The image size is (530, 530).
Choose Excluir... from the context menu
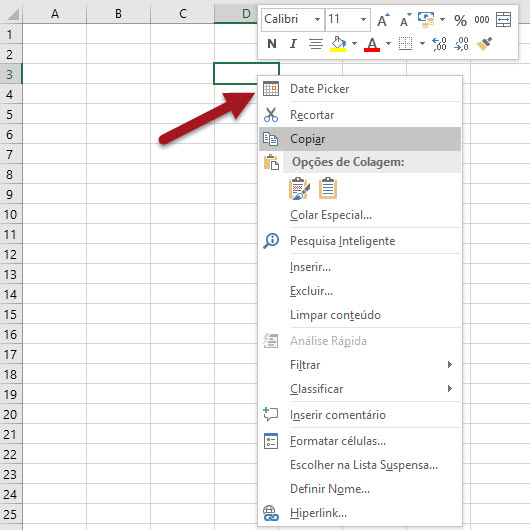tap(360, 291)
